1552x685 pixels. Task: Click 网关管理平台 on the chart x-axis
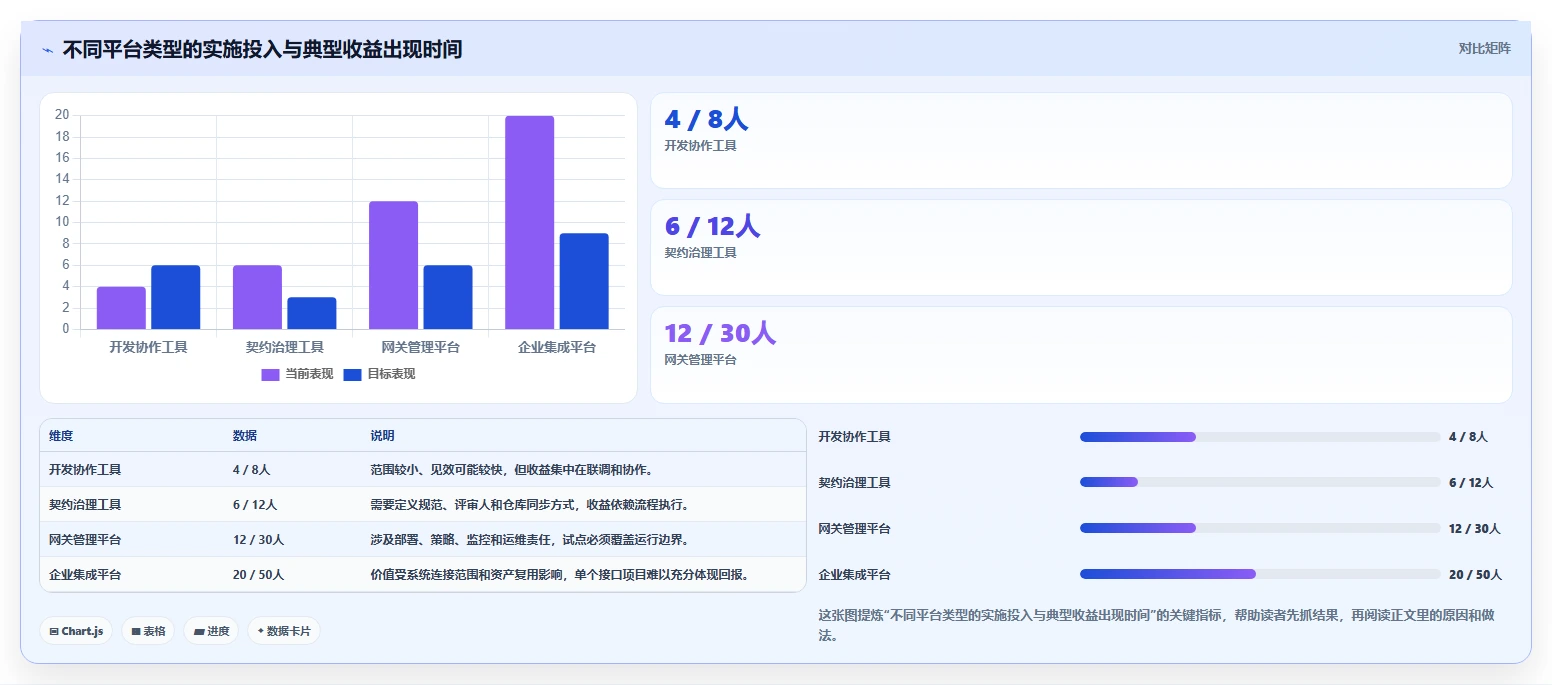[x=421, y=347]
